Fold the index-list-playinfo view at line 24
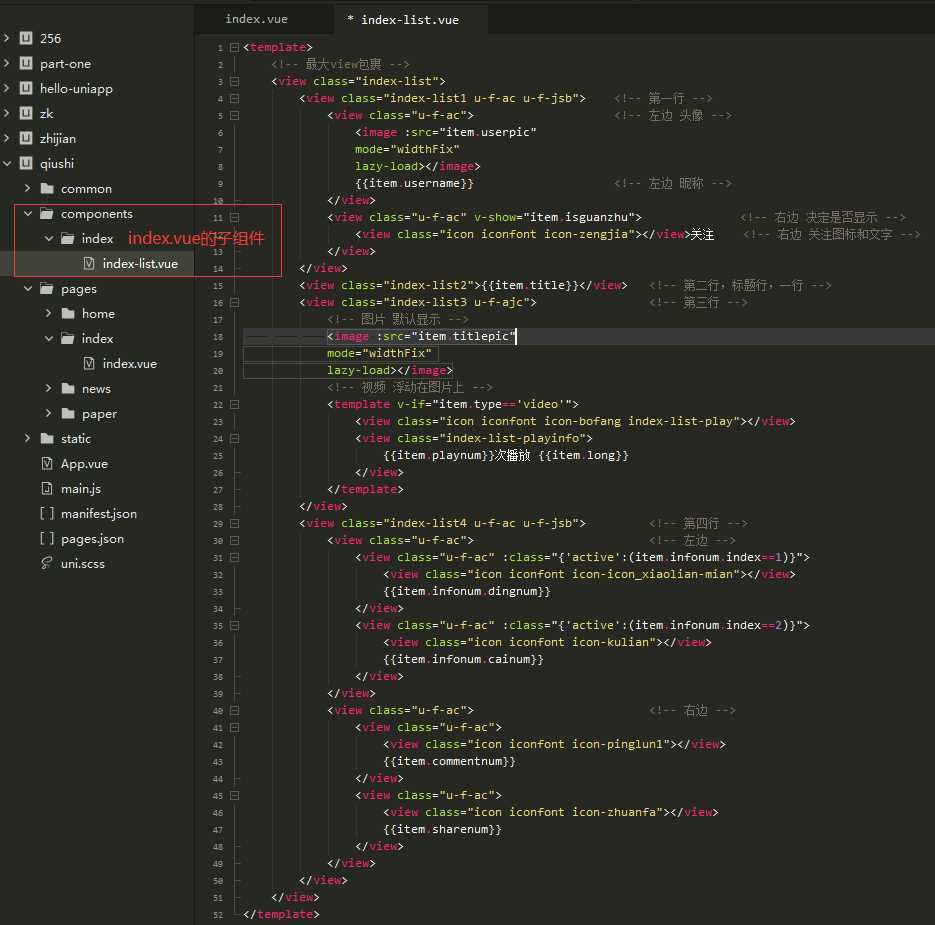Viewport: 935px width, 925px height. point(234,438)
